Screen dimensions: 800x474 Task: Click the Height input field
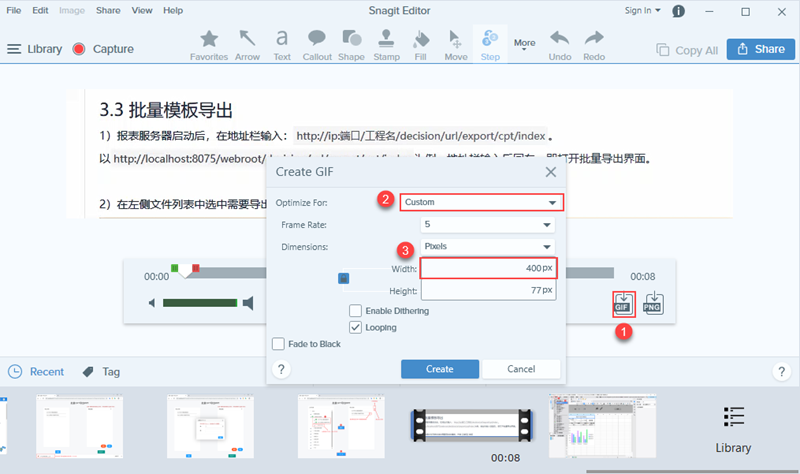(488, 290)
